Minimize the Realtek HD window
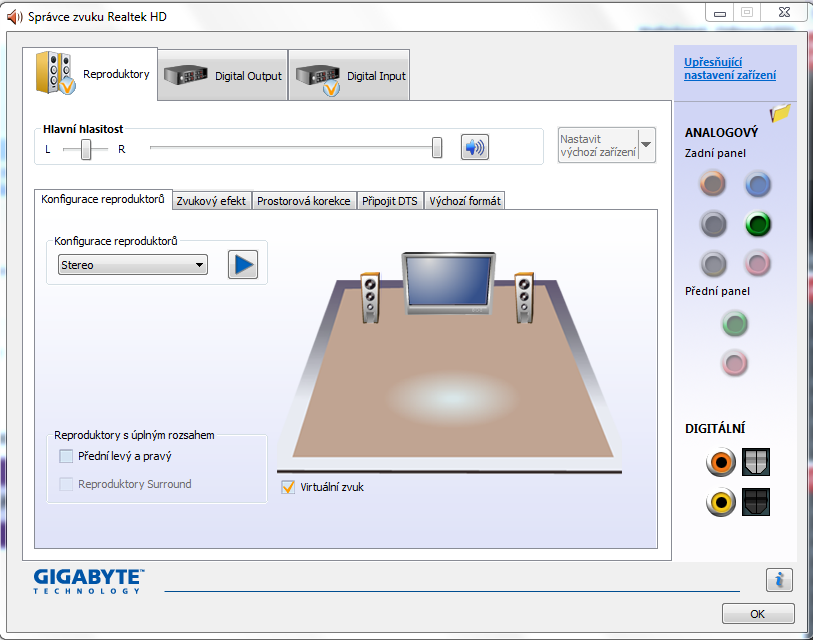The width and height of the screenshot is (813, 640). click(x=720, y=13)
